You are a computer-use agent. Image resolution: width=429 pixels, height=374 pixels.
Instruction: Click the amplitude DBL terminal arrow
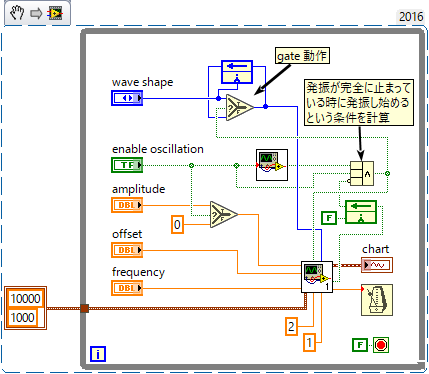click(140, 205)
